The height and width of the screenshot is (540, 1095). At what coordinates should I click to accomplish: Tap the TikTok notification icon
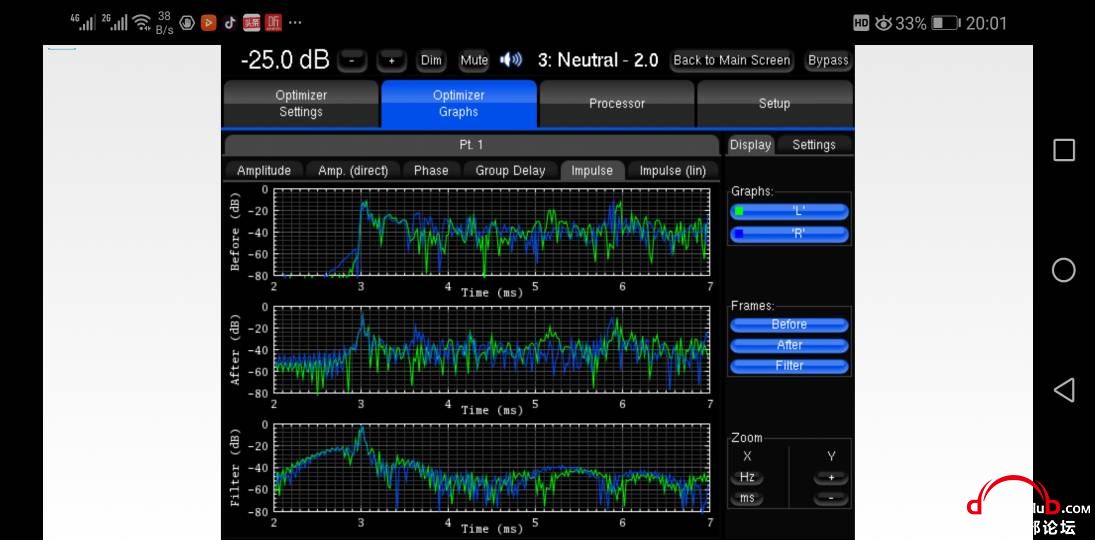click(230, 23)
